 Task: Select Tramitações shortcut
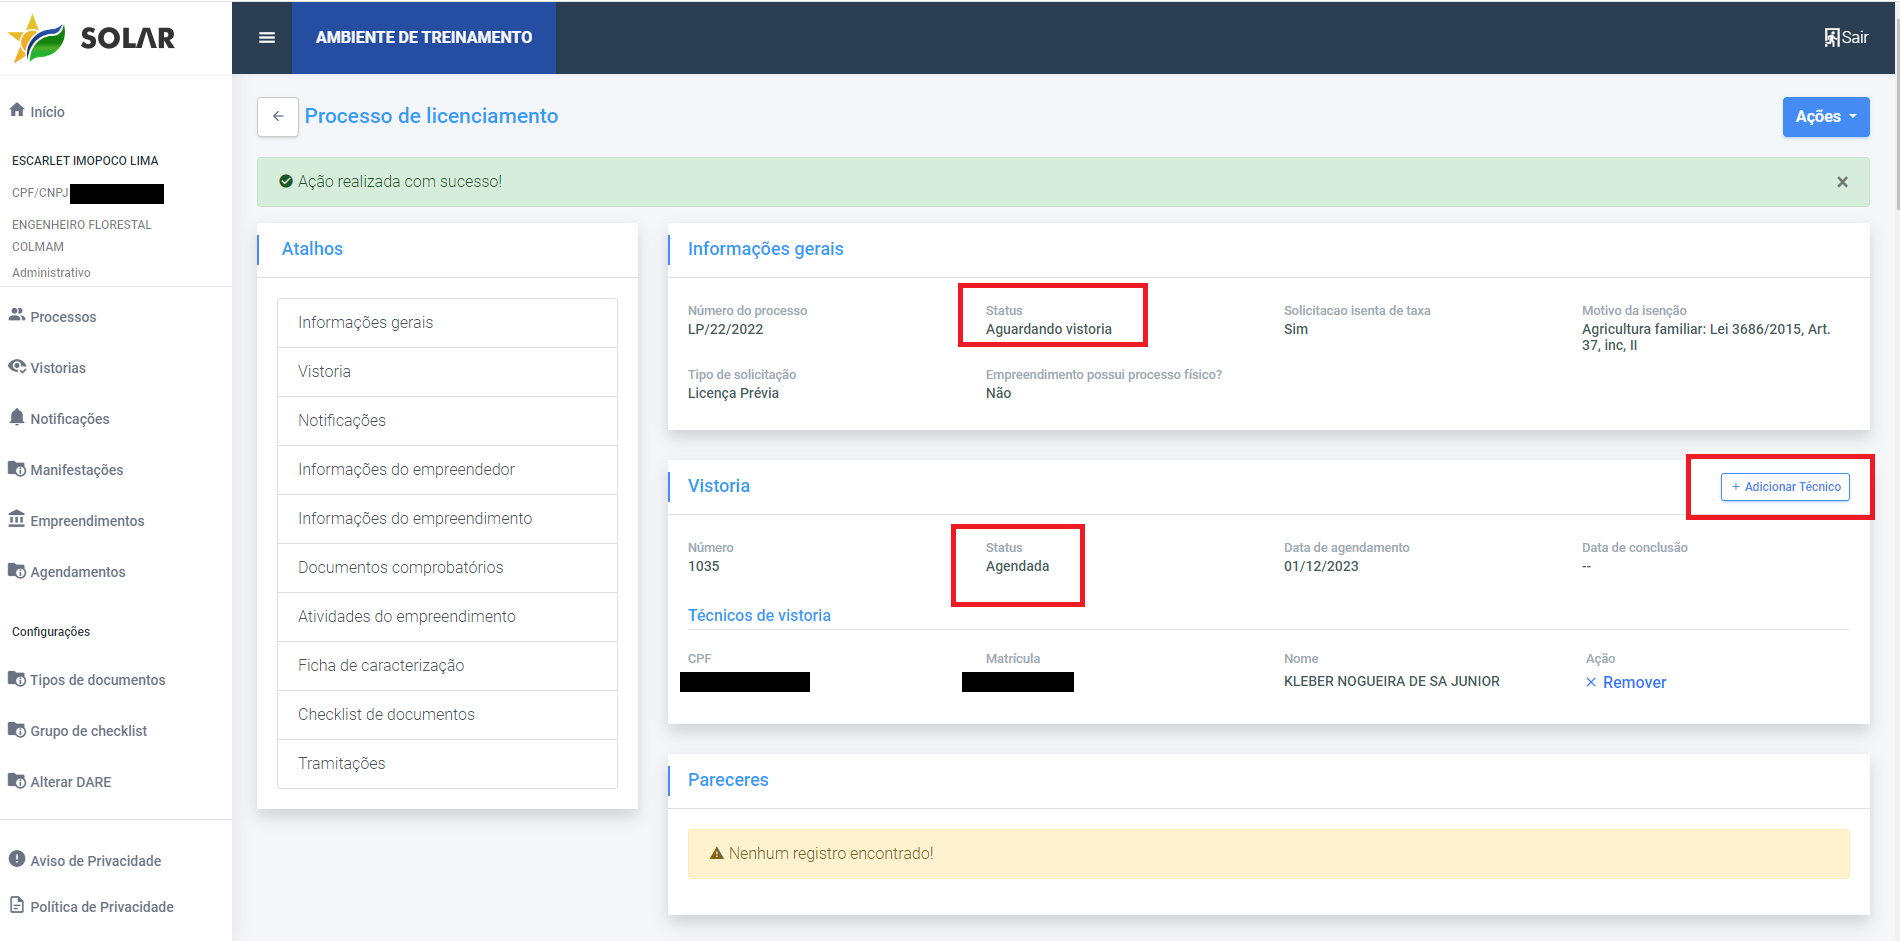[447, 764]
